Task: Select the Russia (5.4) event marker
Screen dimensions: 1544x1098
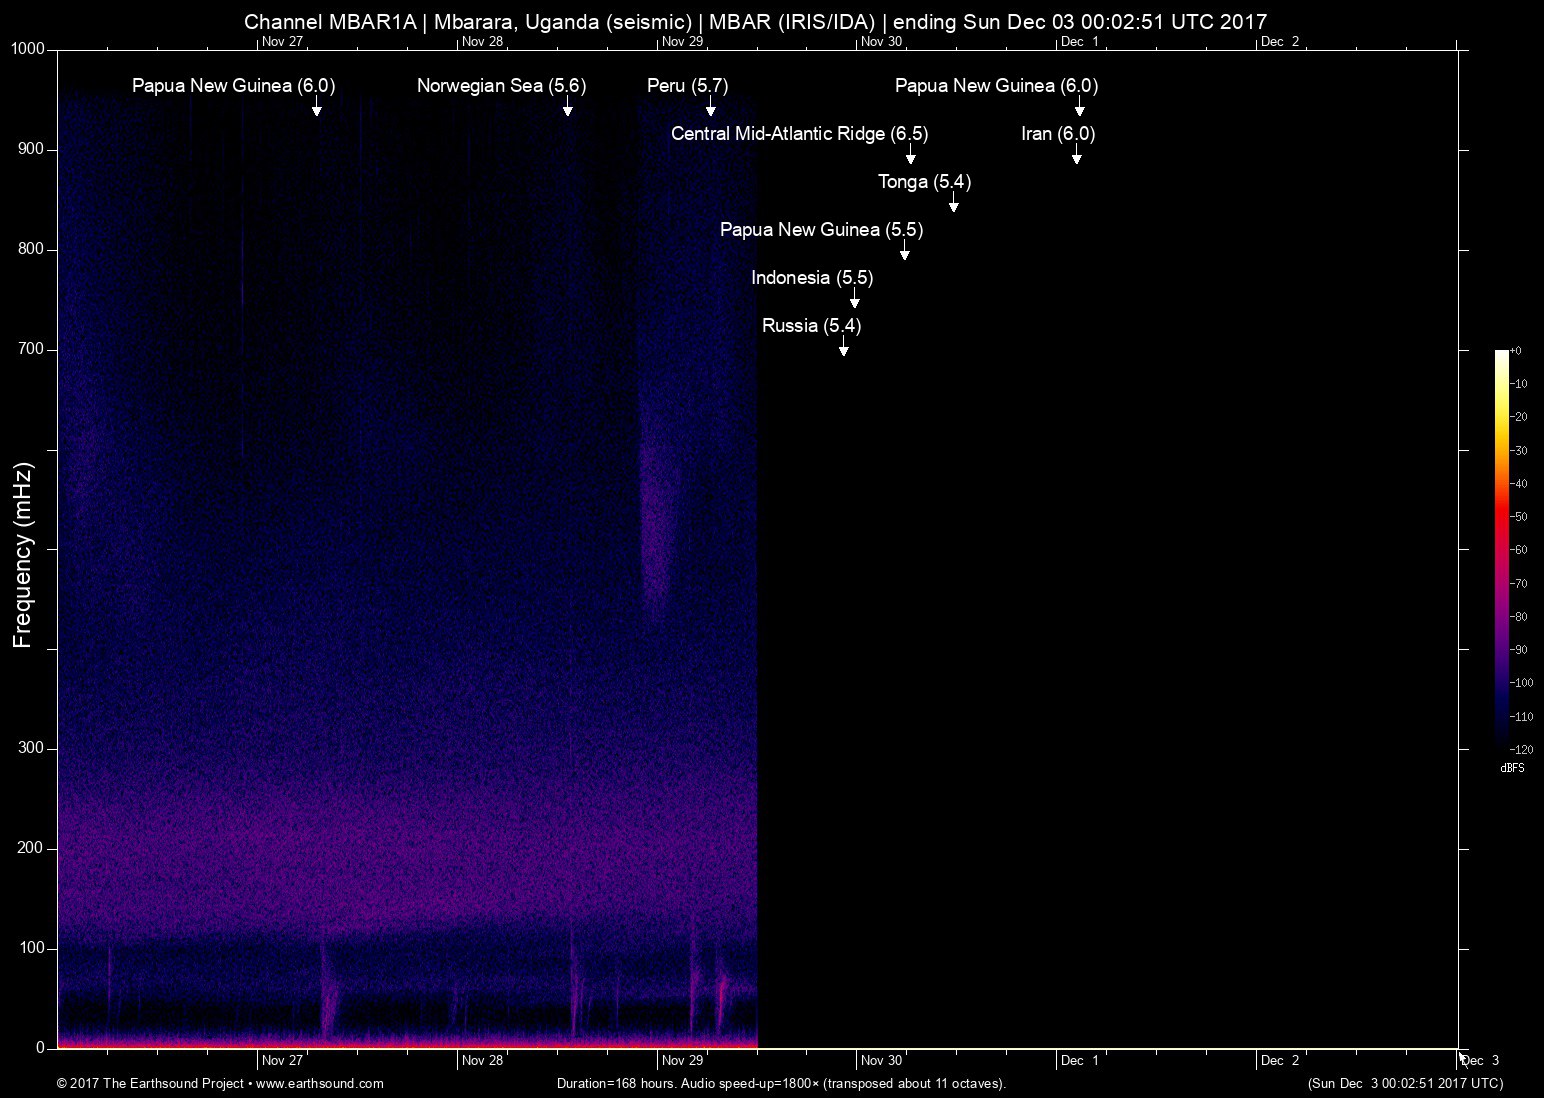Action: coord(843,350)
